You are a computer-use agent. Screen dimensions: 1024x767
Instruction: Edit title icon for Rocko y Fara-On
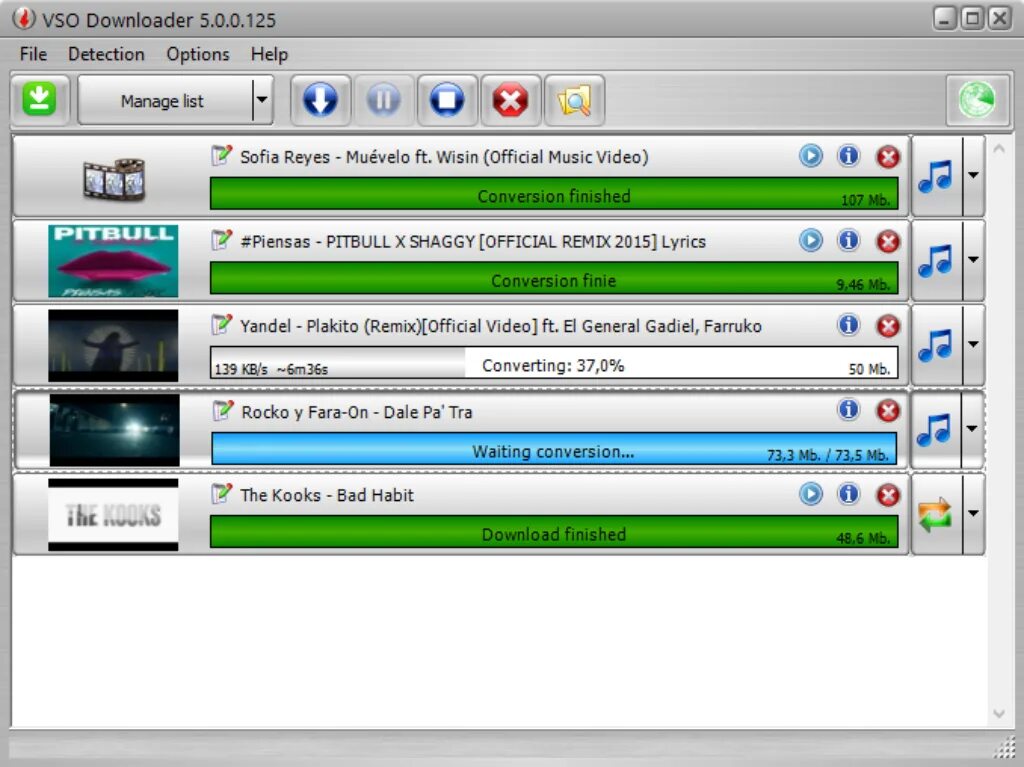point(223,410)
